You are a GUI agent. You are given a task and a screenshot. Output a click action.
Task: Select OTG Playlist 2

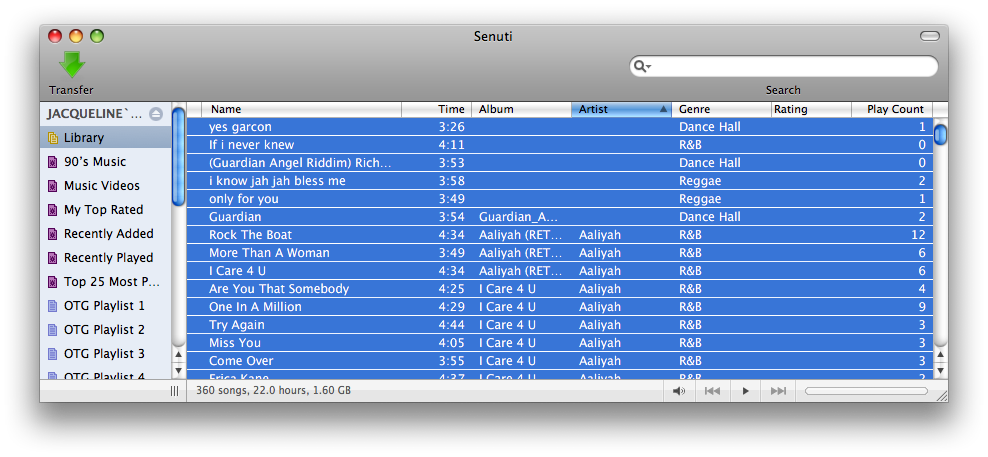106,329
